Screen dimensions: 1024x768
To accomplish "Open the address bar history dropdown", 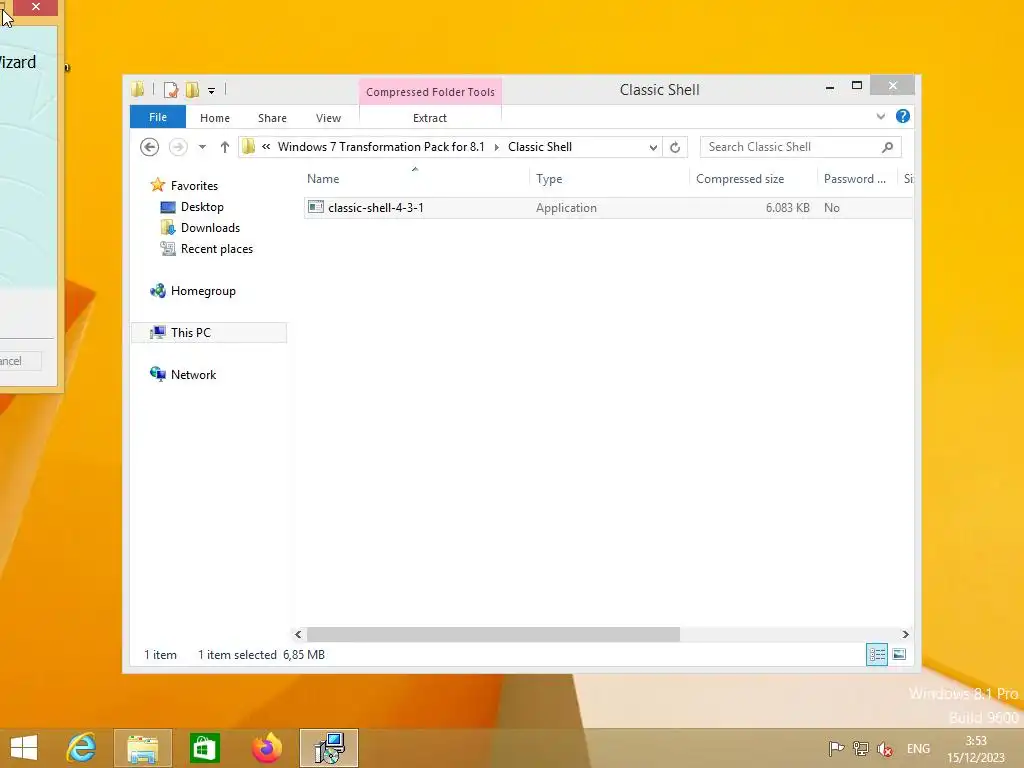I will click(652, 148).
